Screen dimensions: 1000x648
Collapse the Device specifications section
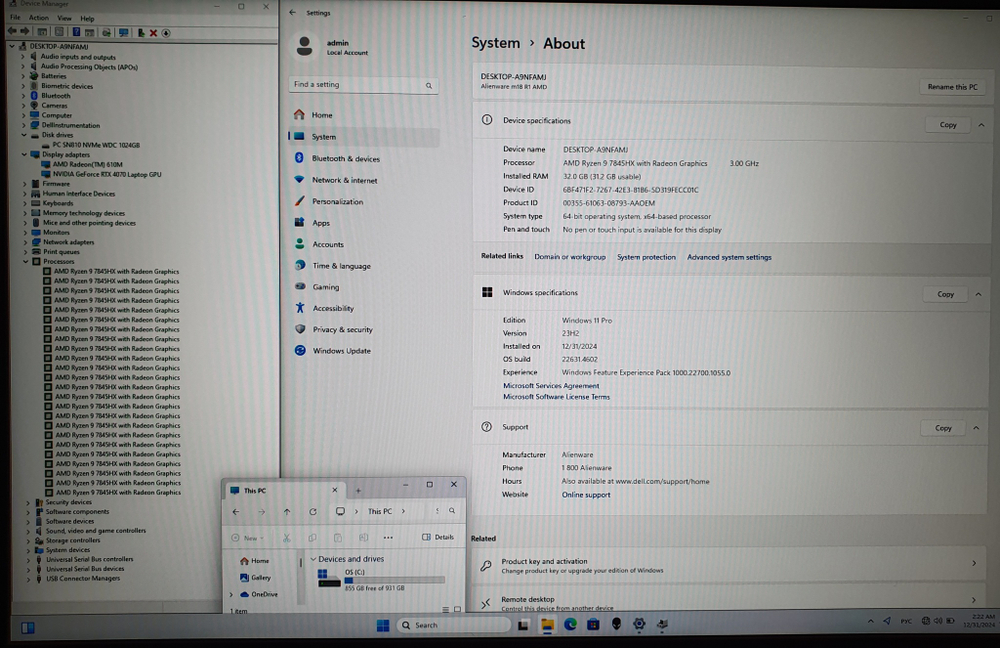(x=977, y=124)
